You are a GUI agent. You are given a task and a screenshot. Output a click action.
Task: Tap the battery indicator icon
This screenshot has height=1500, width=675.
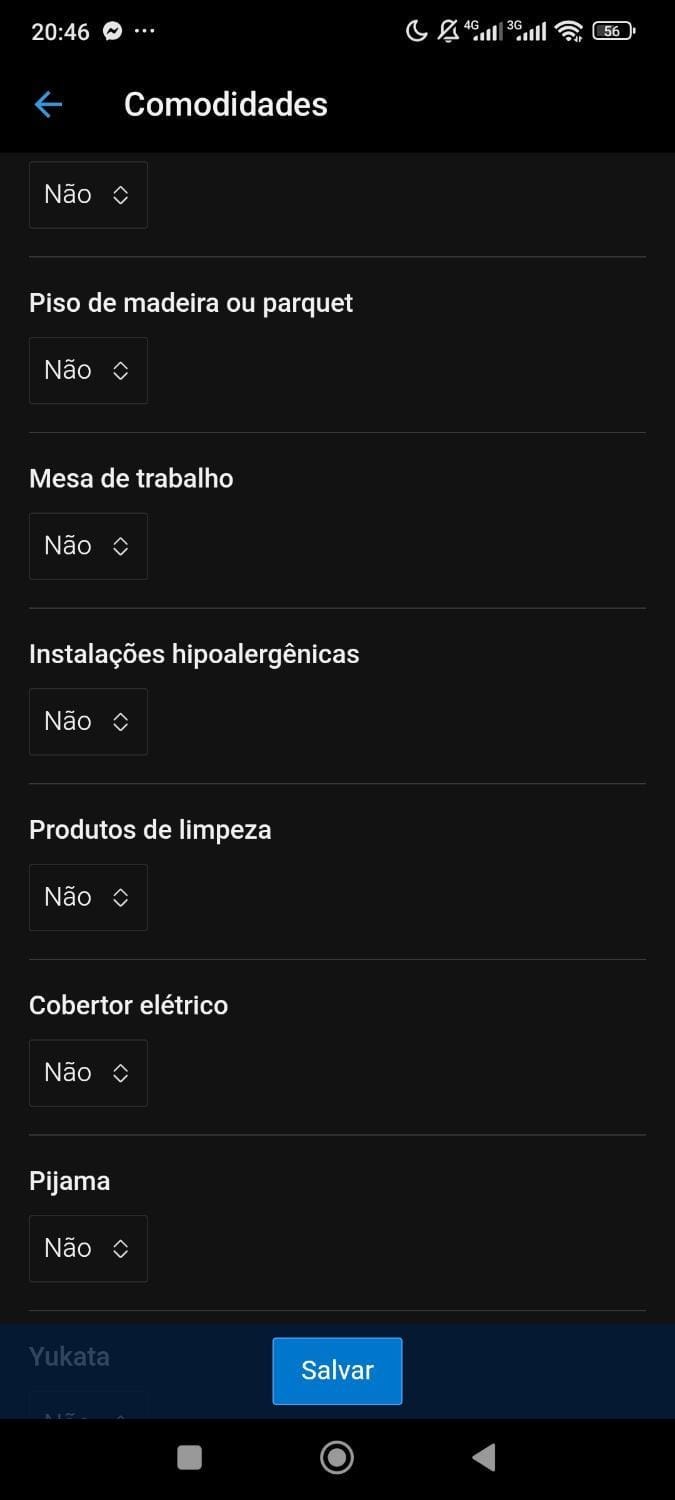pyautogui.click(x=613, y=31)
